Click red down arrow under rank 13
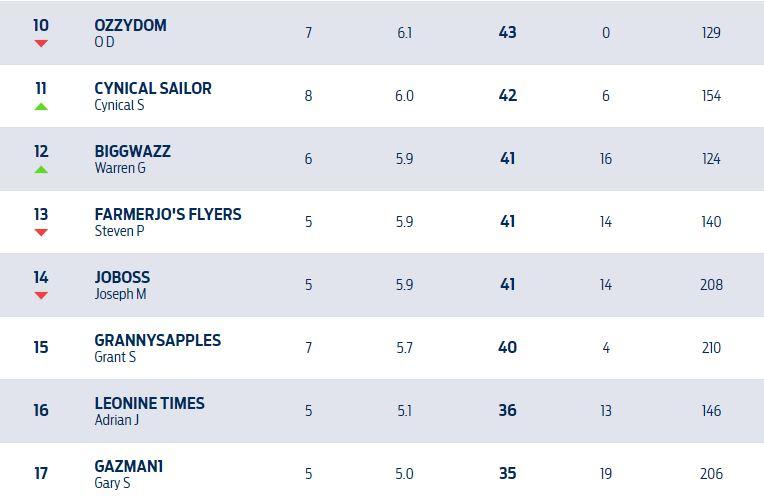This screenshot has height=504, width=764. pyautogui.click(x=41, y=233)
